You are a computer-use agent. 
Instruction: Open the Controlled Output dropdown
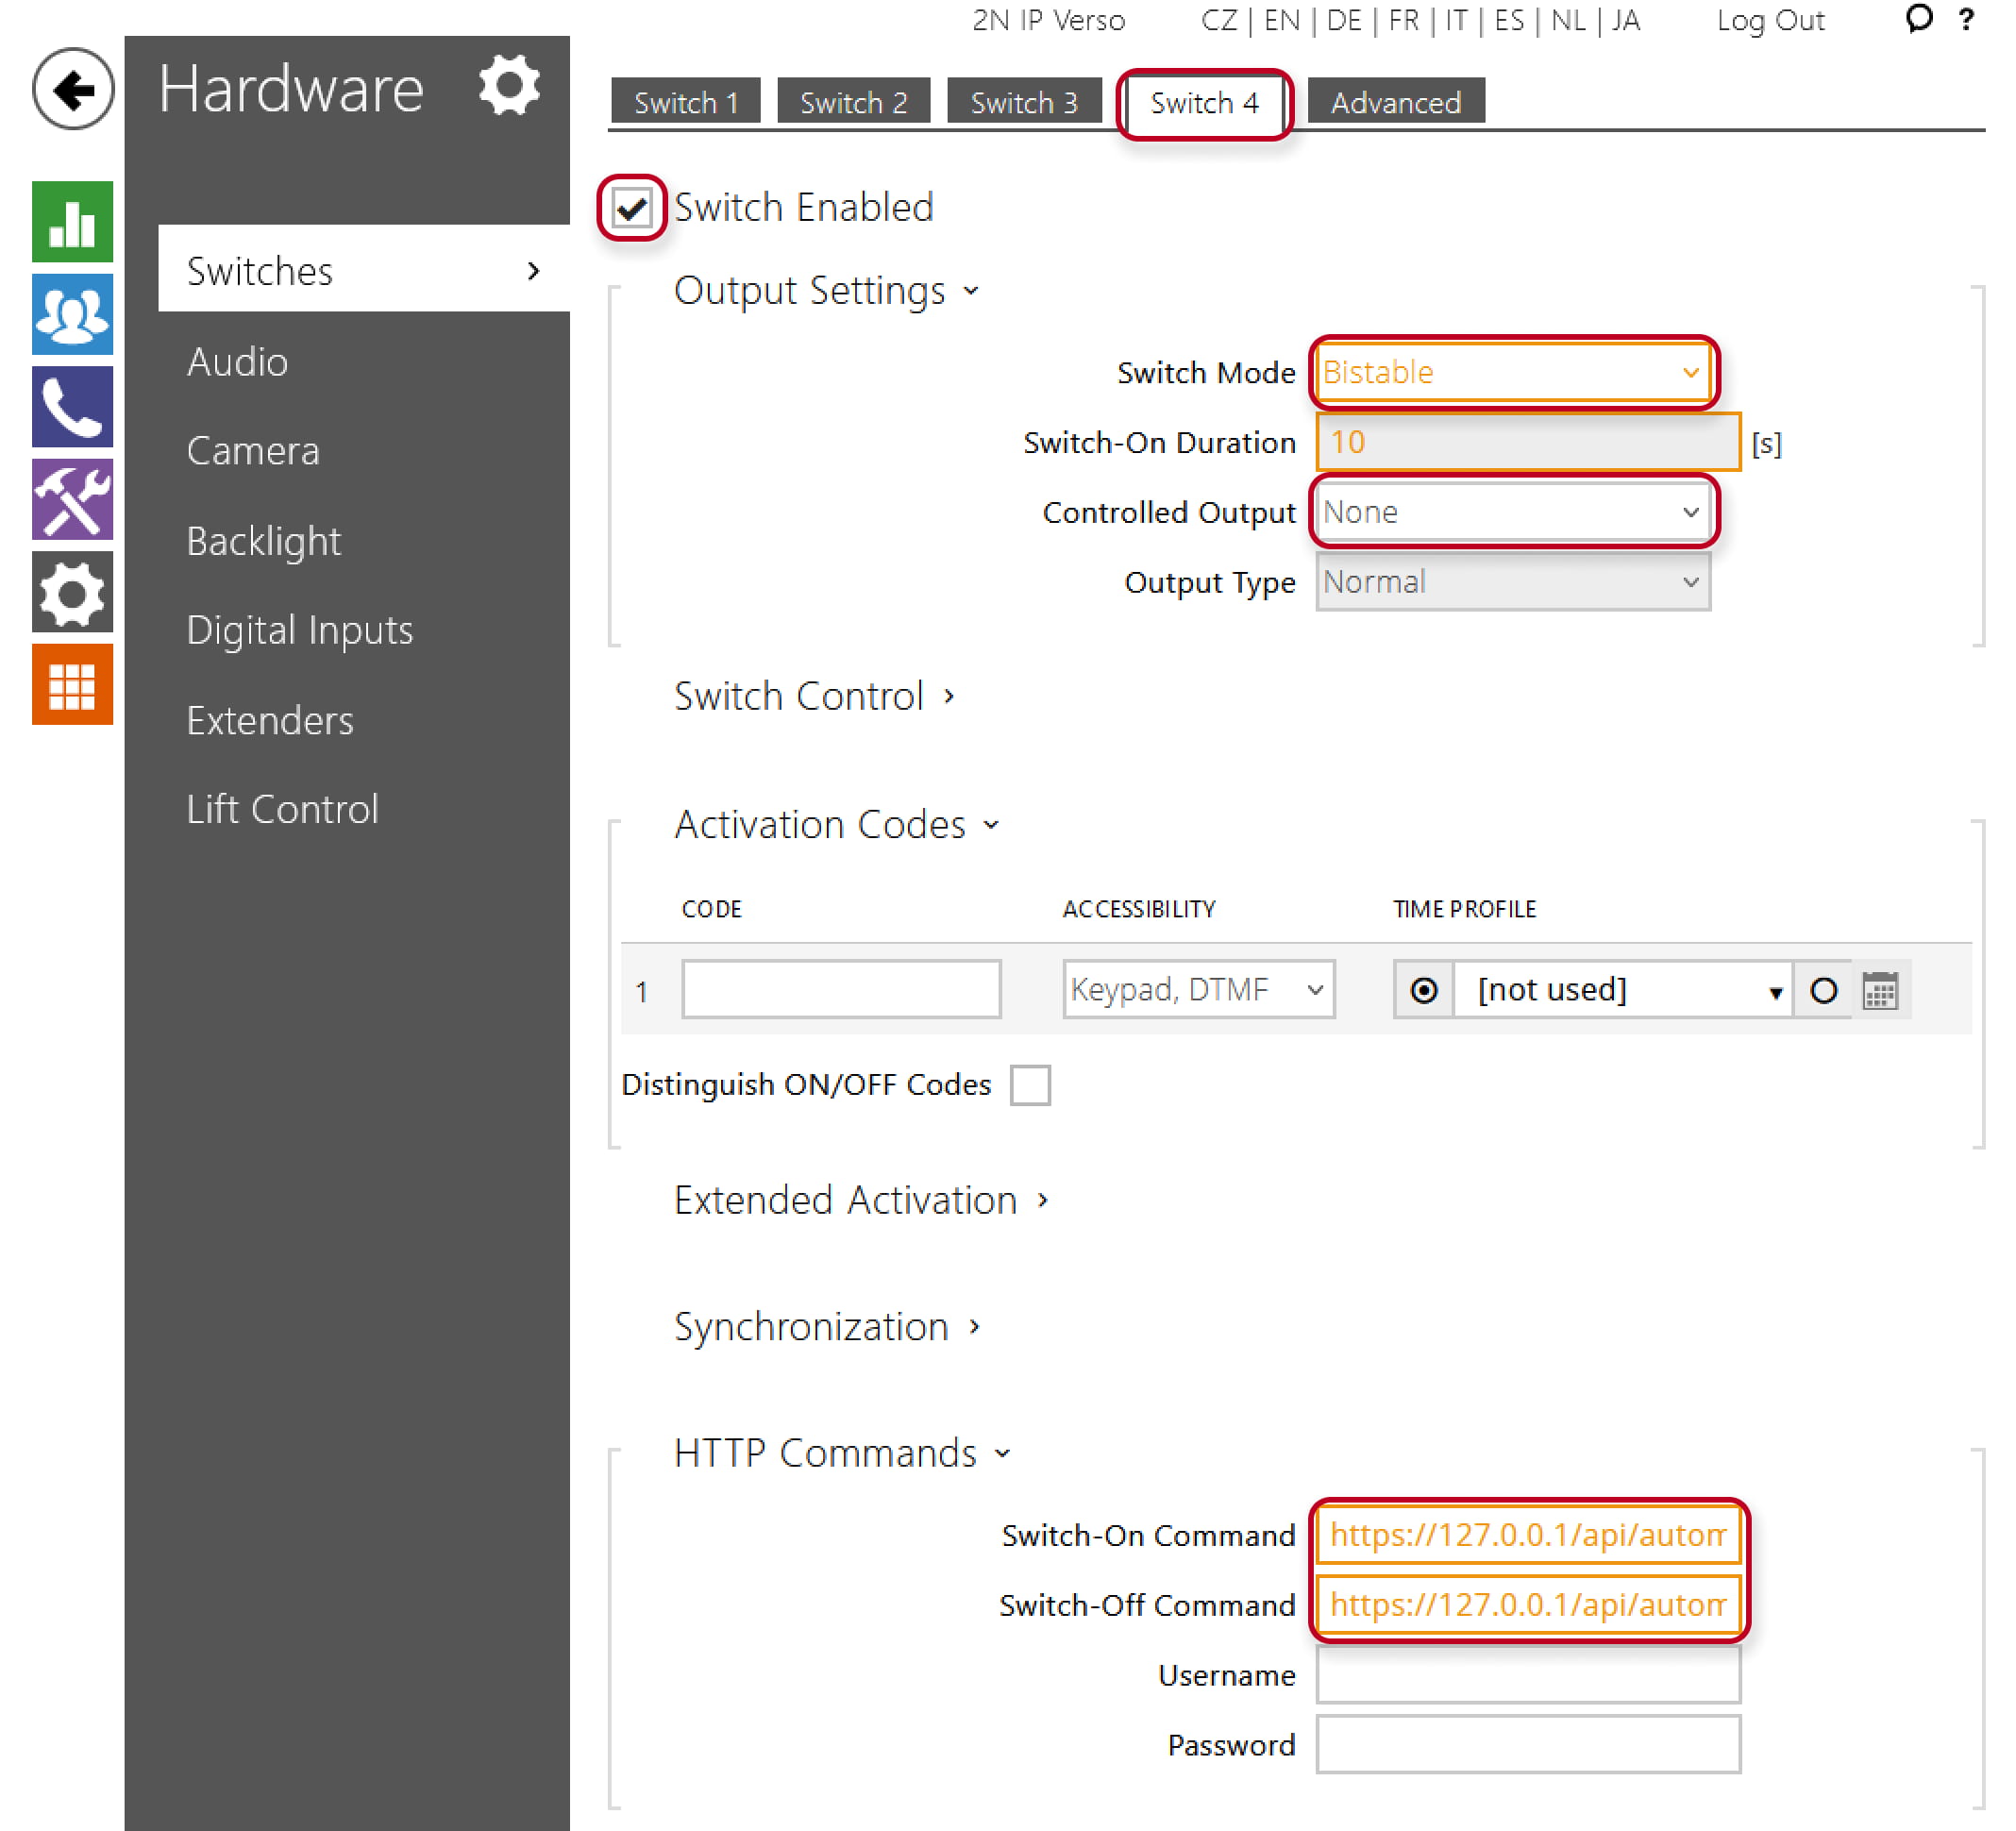pyautogui.click(x=1513, y=512)
